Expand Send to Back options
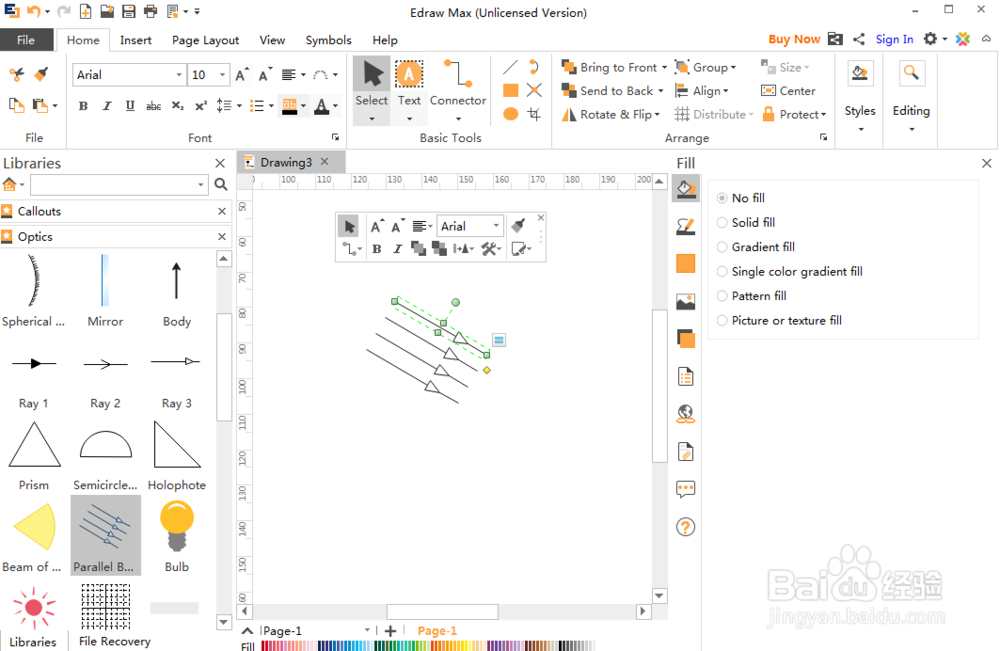The height and width of the screenshot is (651, 1000). click(661, 91)
